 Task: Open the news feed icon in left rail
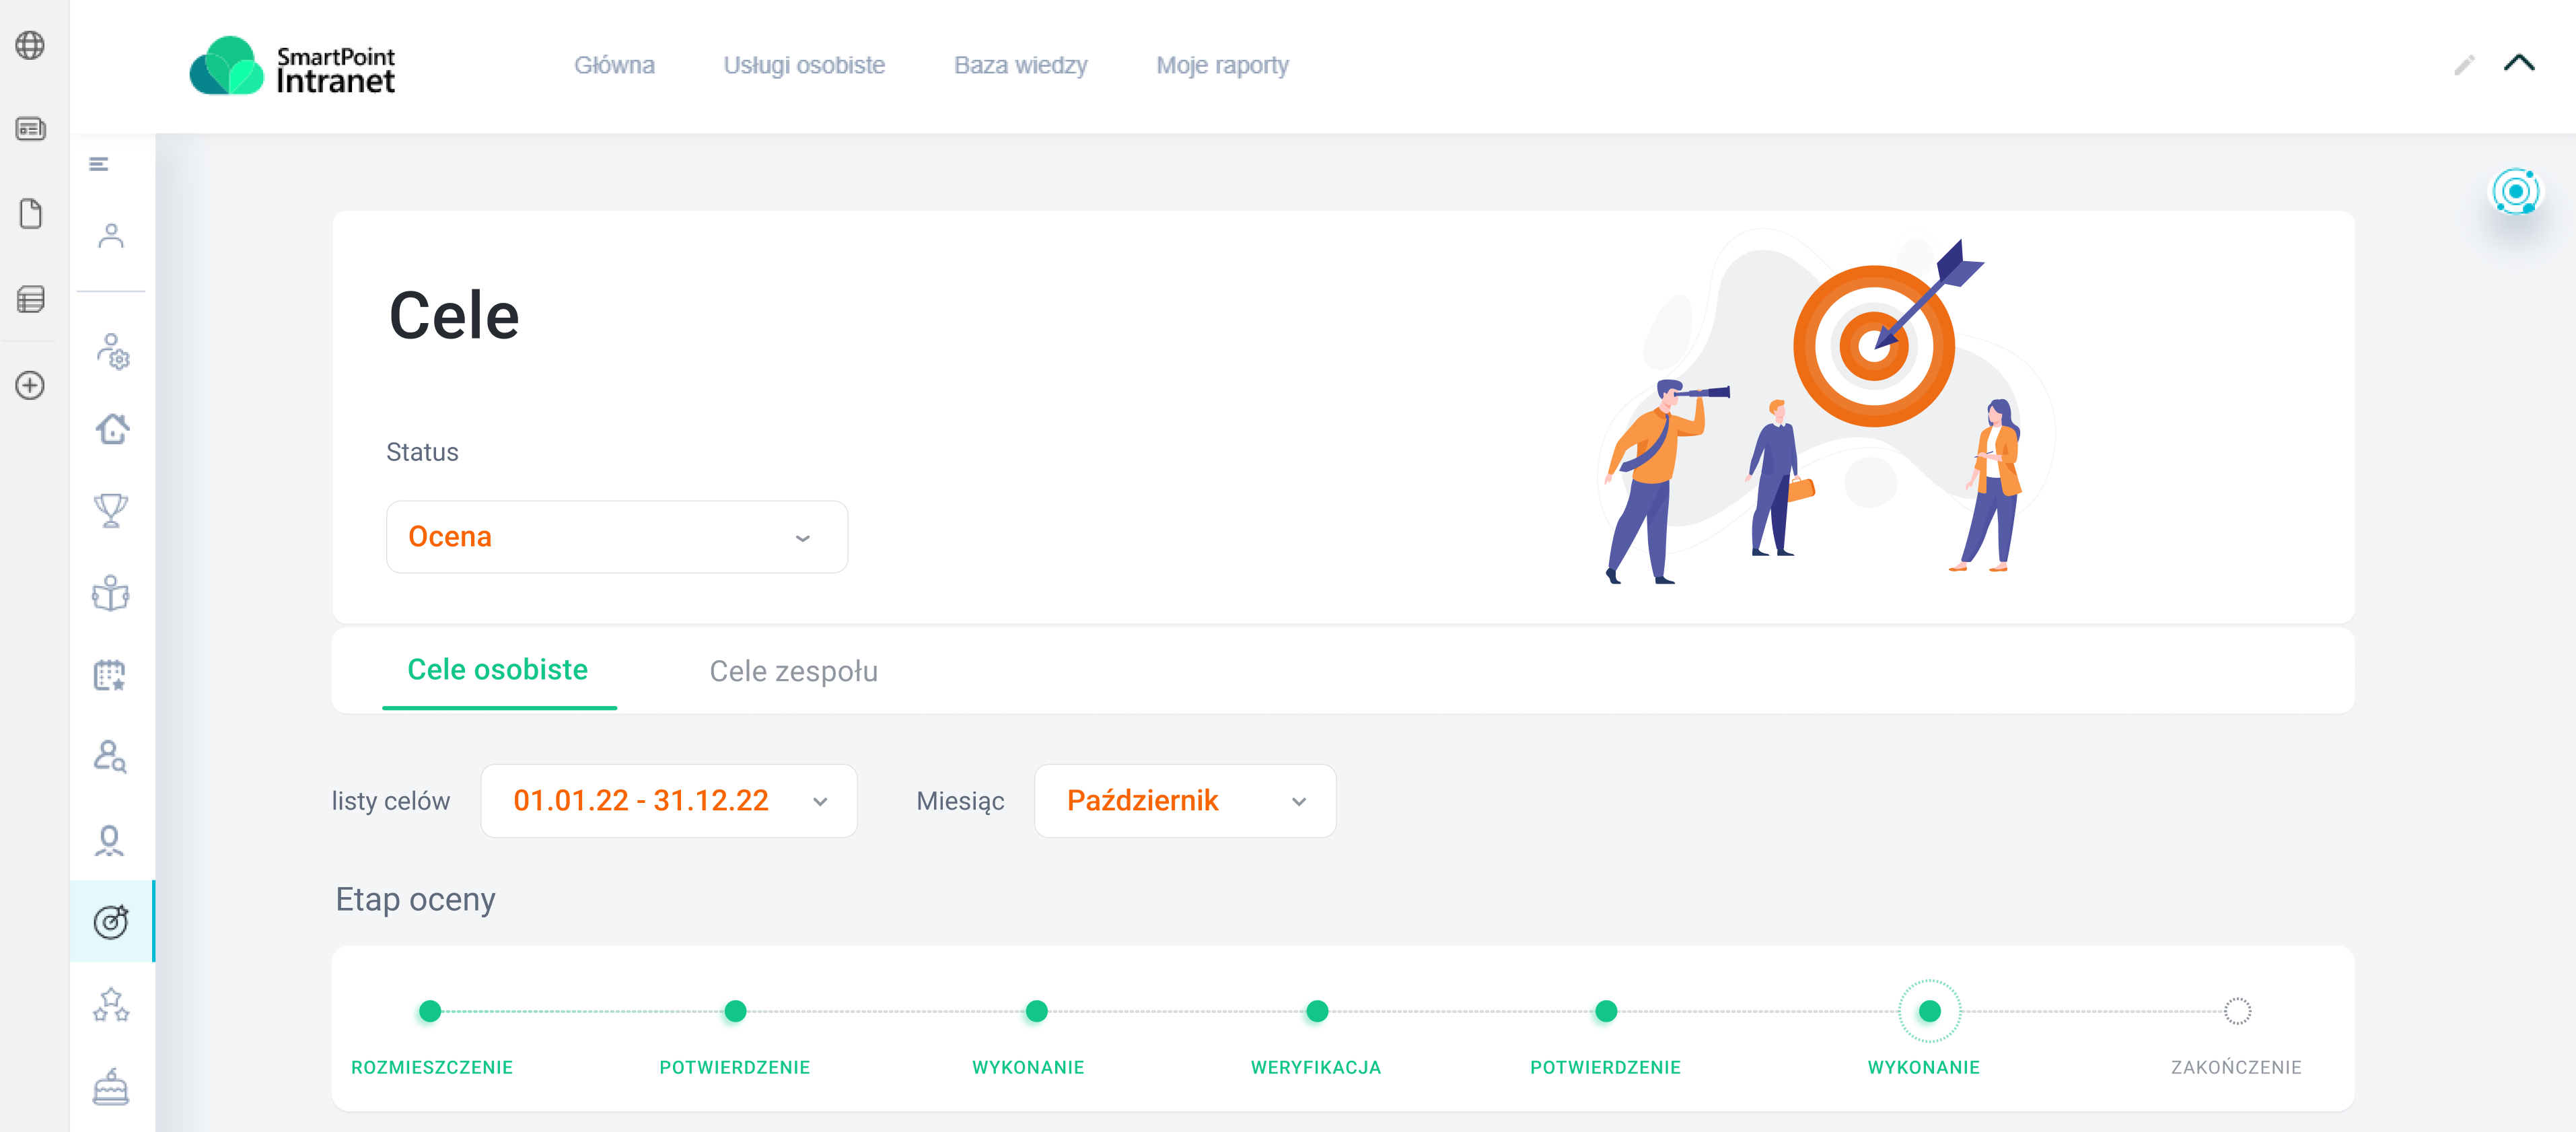30,129
